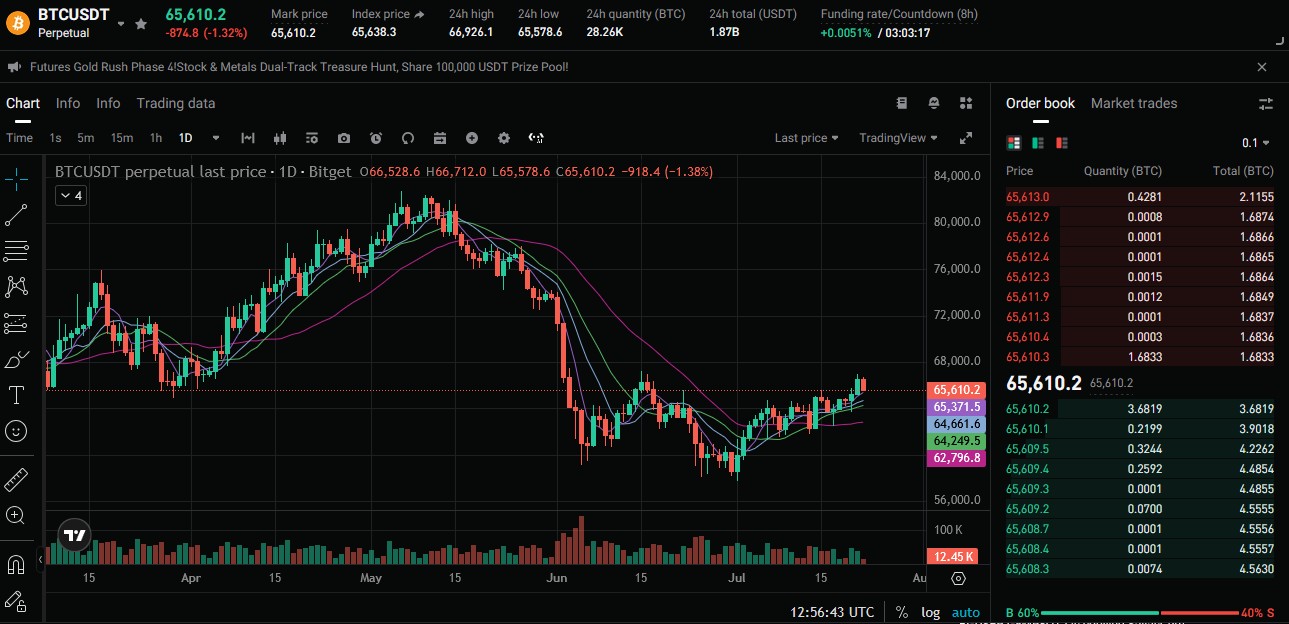Toggle magnet mode in drawing sidebar
This screenshot has width=1289, height=624.
(x=15, y=565)
